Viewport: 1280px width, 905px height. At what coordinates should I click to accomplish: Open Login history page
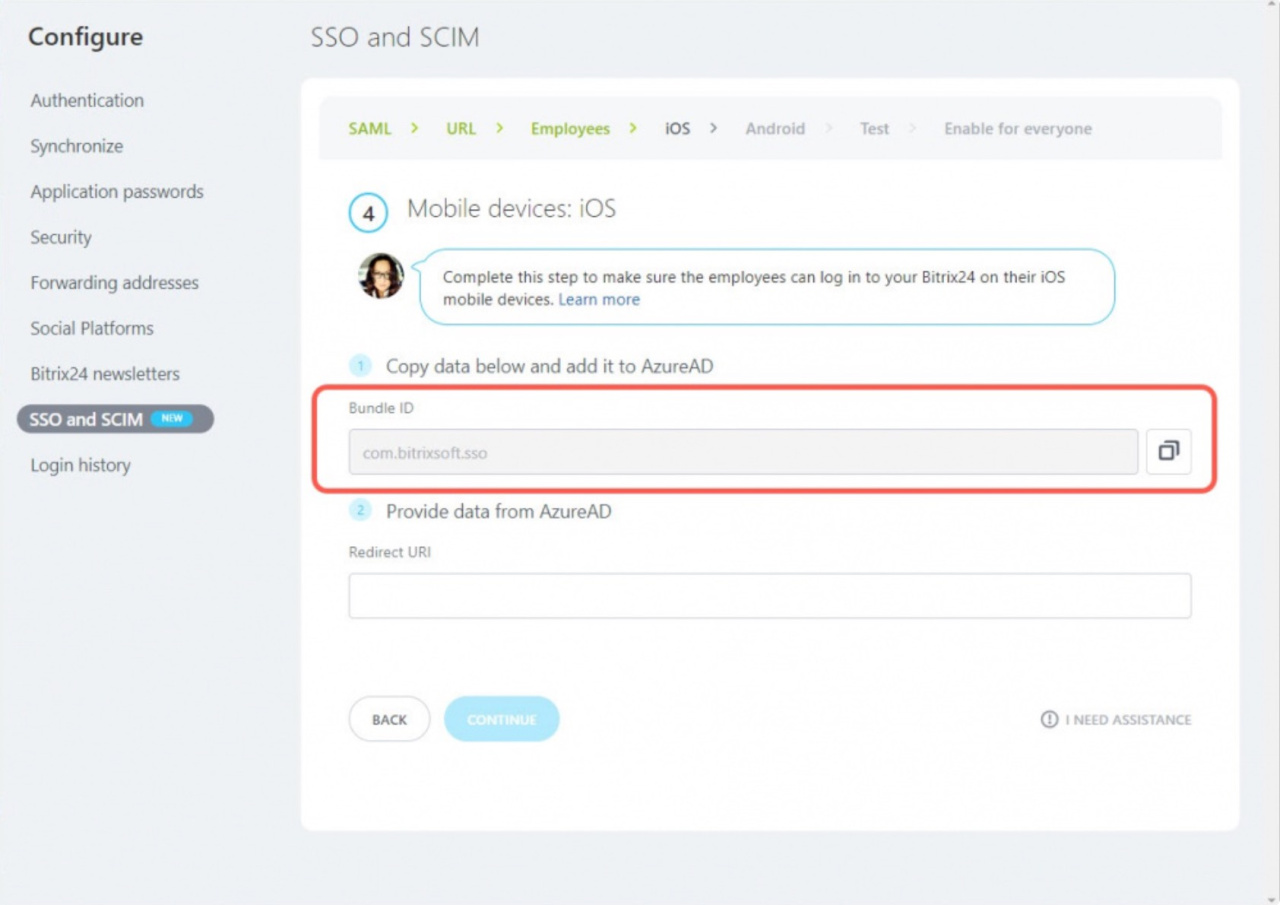coord(81,465)
